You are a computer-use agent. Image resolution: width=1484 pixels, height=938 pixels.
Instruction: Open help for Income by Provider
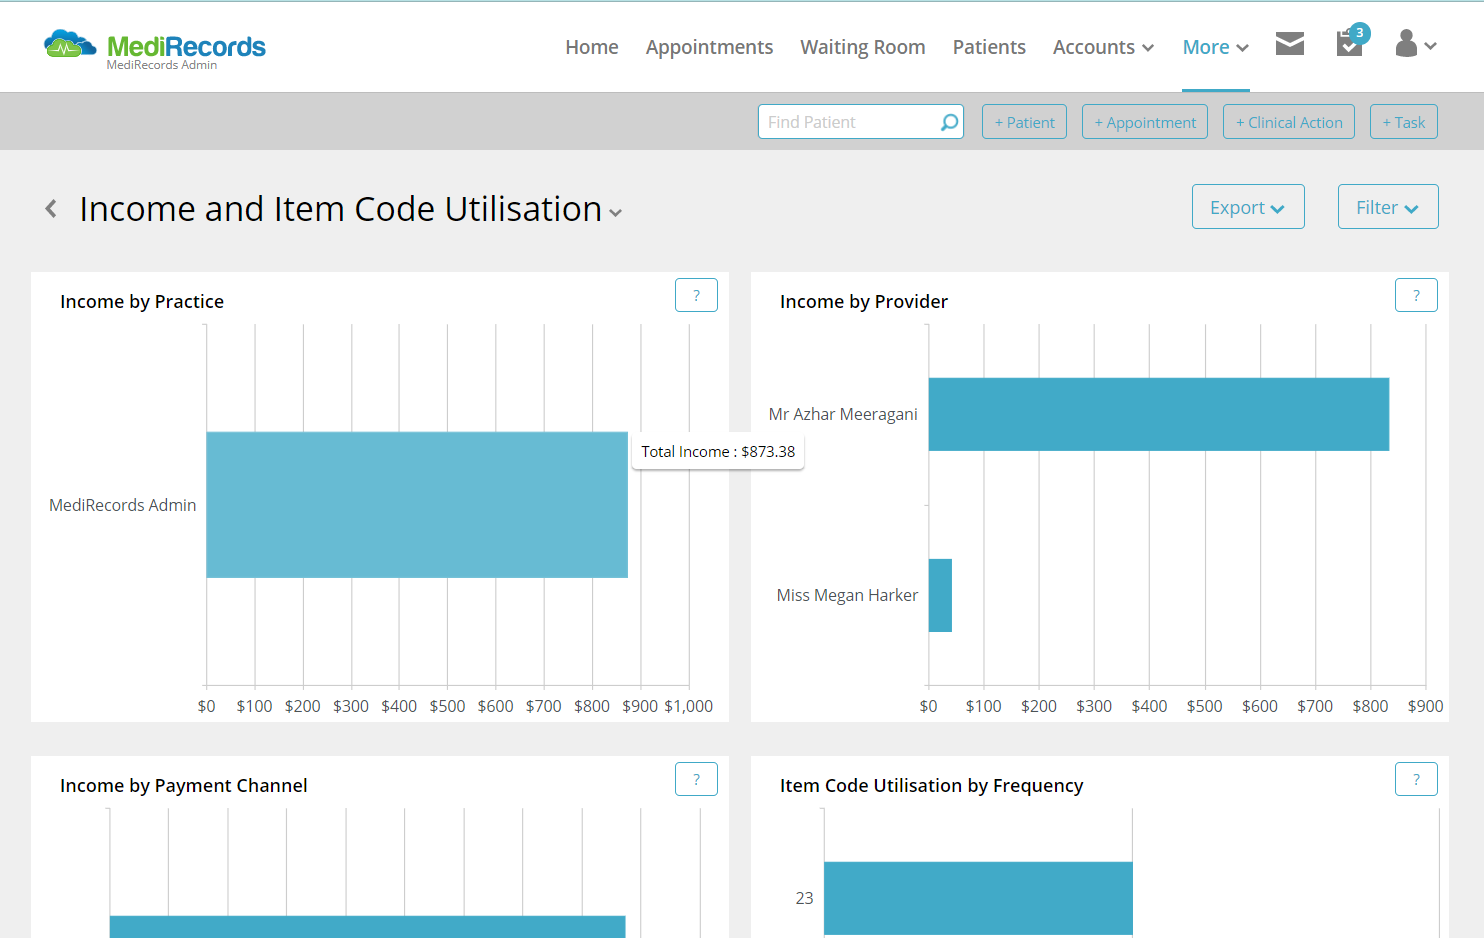tap(1416, 295)
